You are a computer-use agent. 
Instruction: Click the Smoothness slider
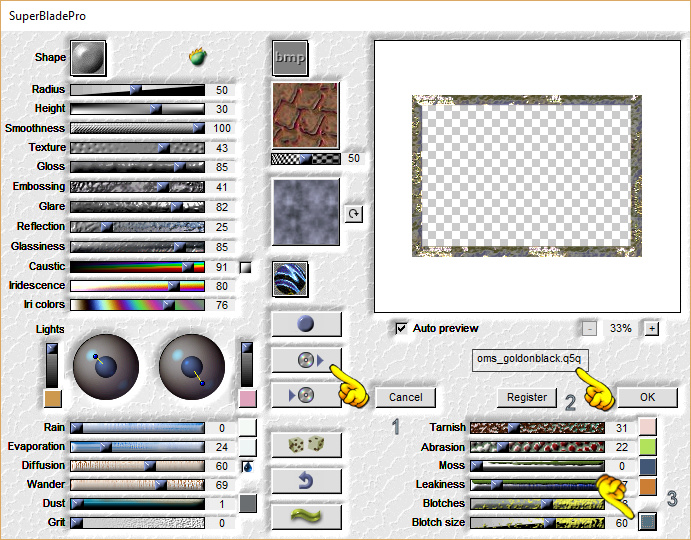pyautogui.click(x=137, y=128)
